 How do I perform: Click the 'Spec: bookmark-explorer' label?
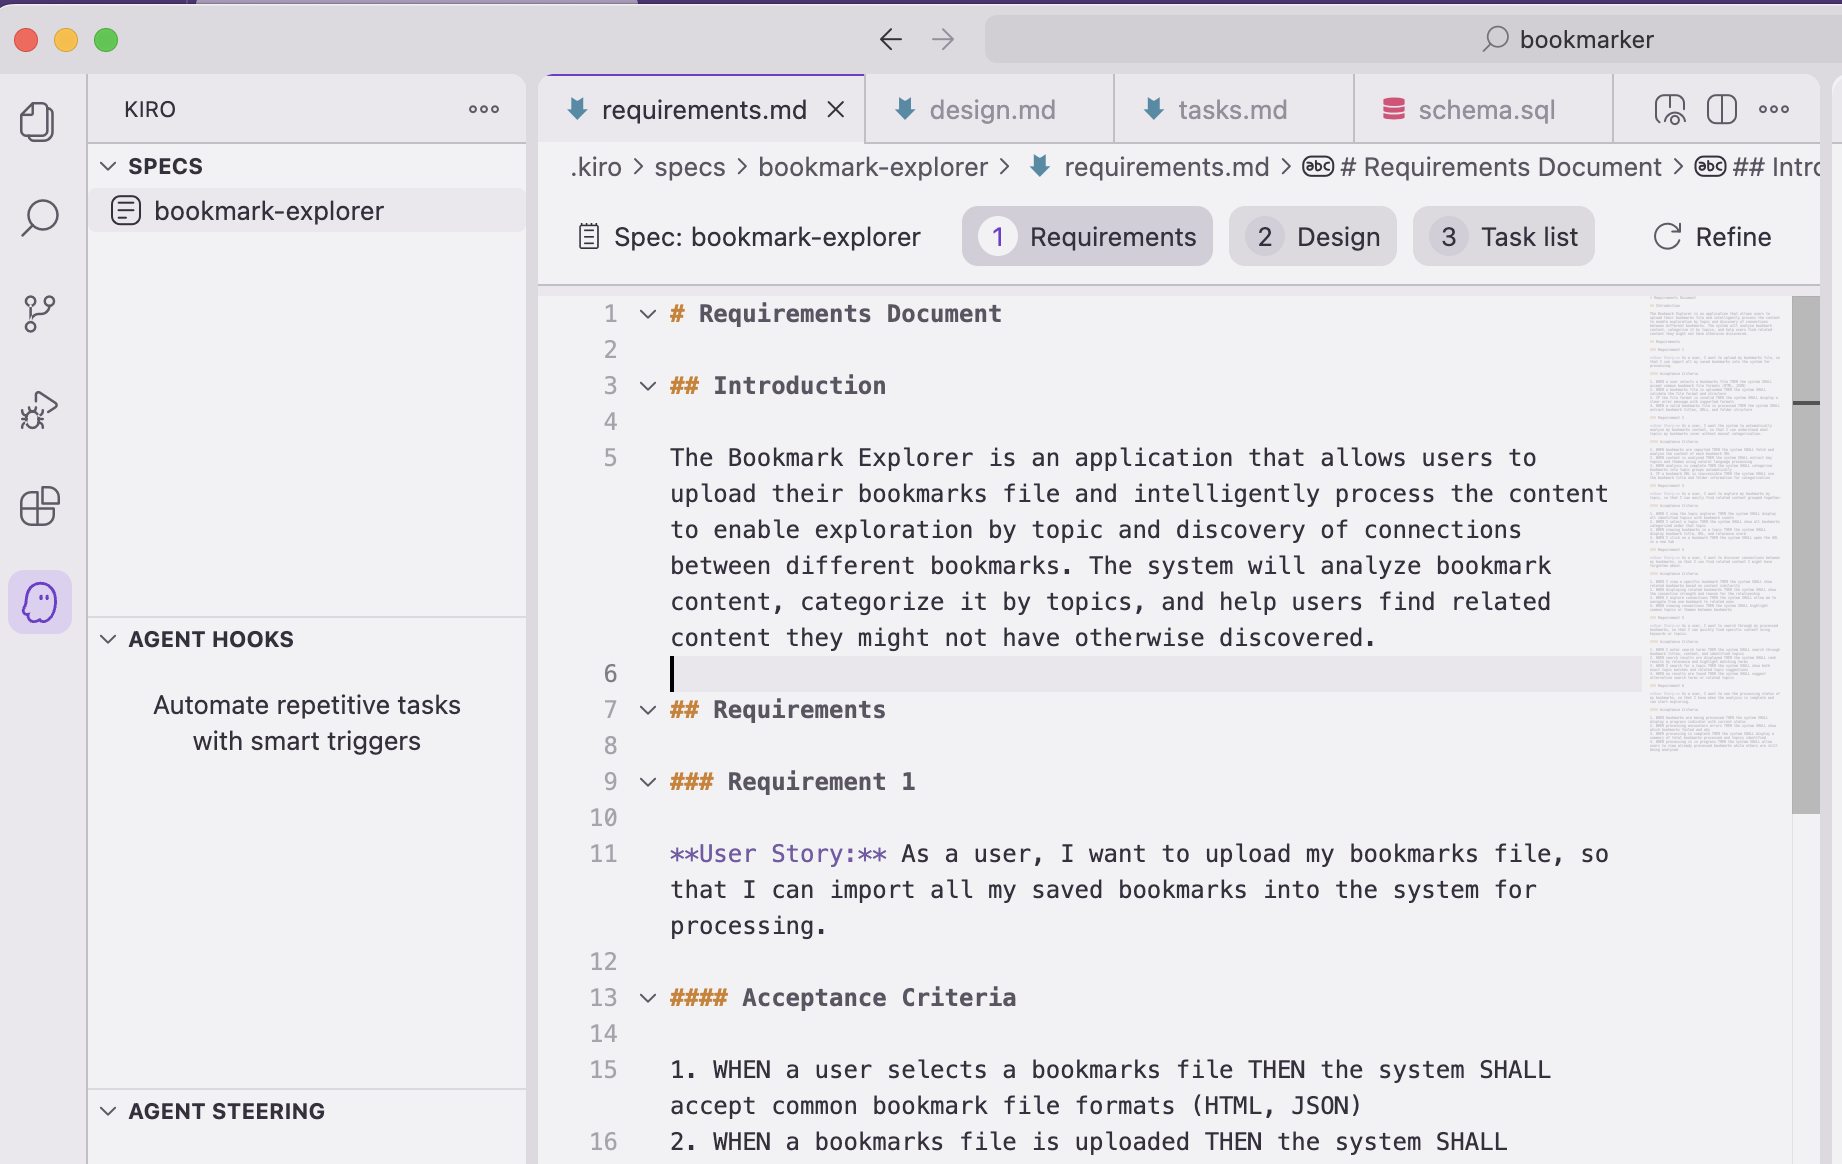(767, 237)
